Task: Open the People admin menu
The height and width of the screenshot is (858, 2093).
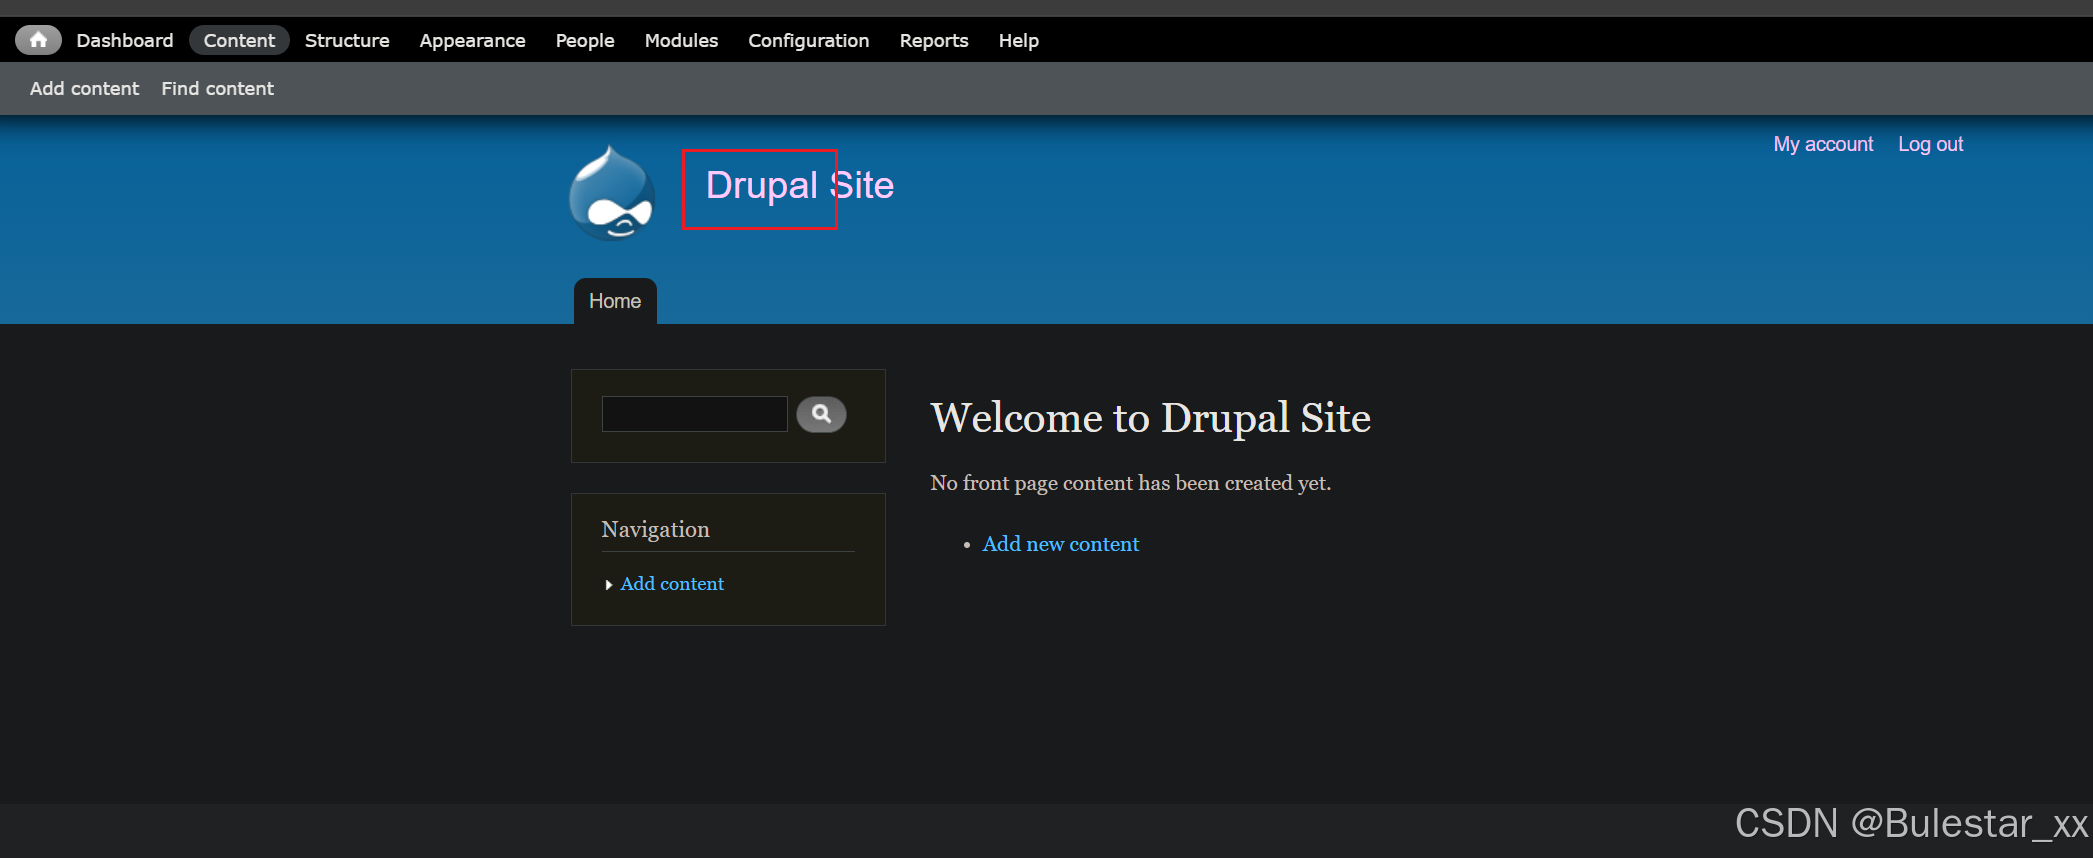Action: click(585, 40)
